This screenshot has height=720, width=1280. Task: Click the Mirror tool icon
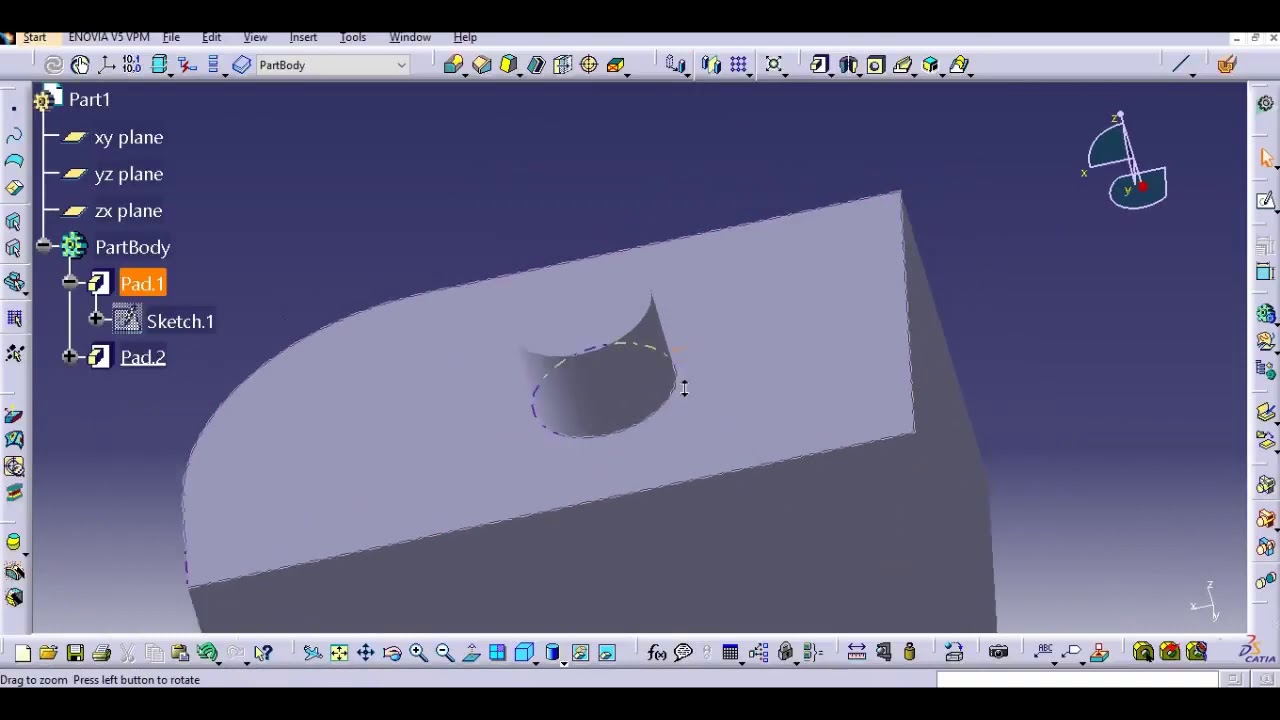coord(711,65)
